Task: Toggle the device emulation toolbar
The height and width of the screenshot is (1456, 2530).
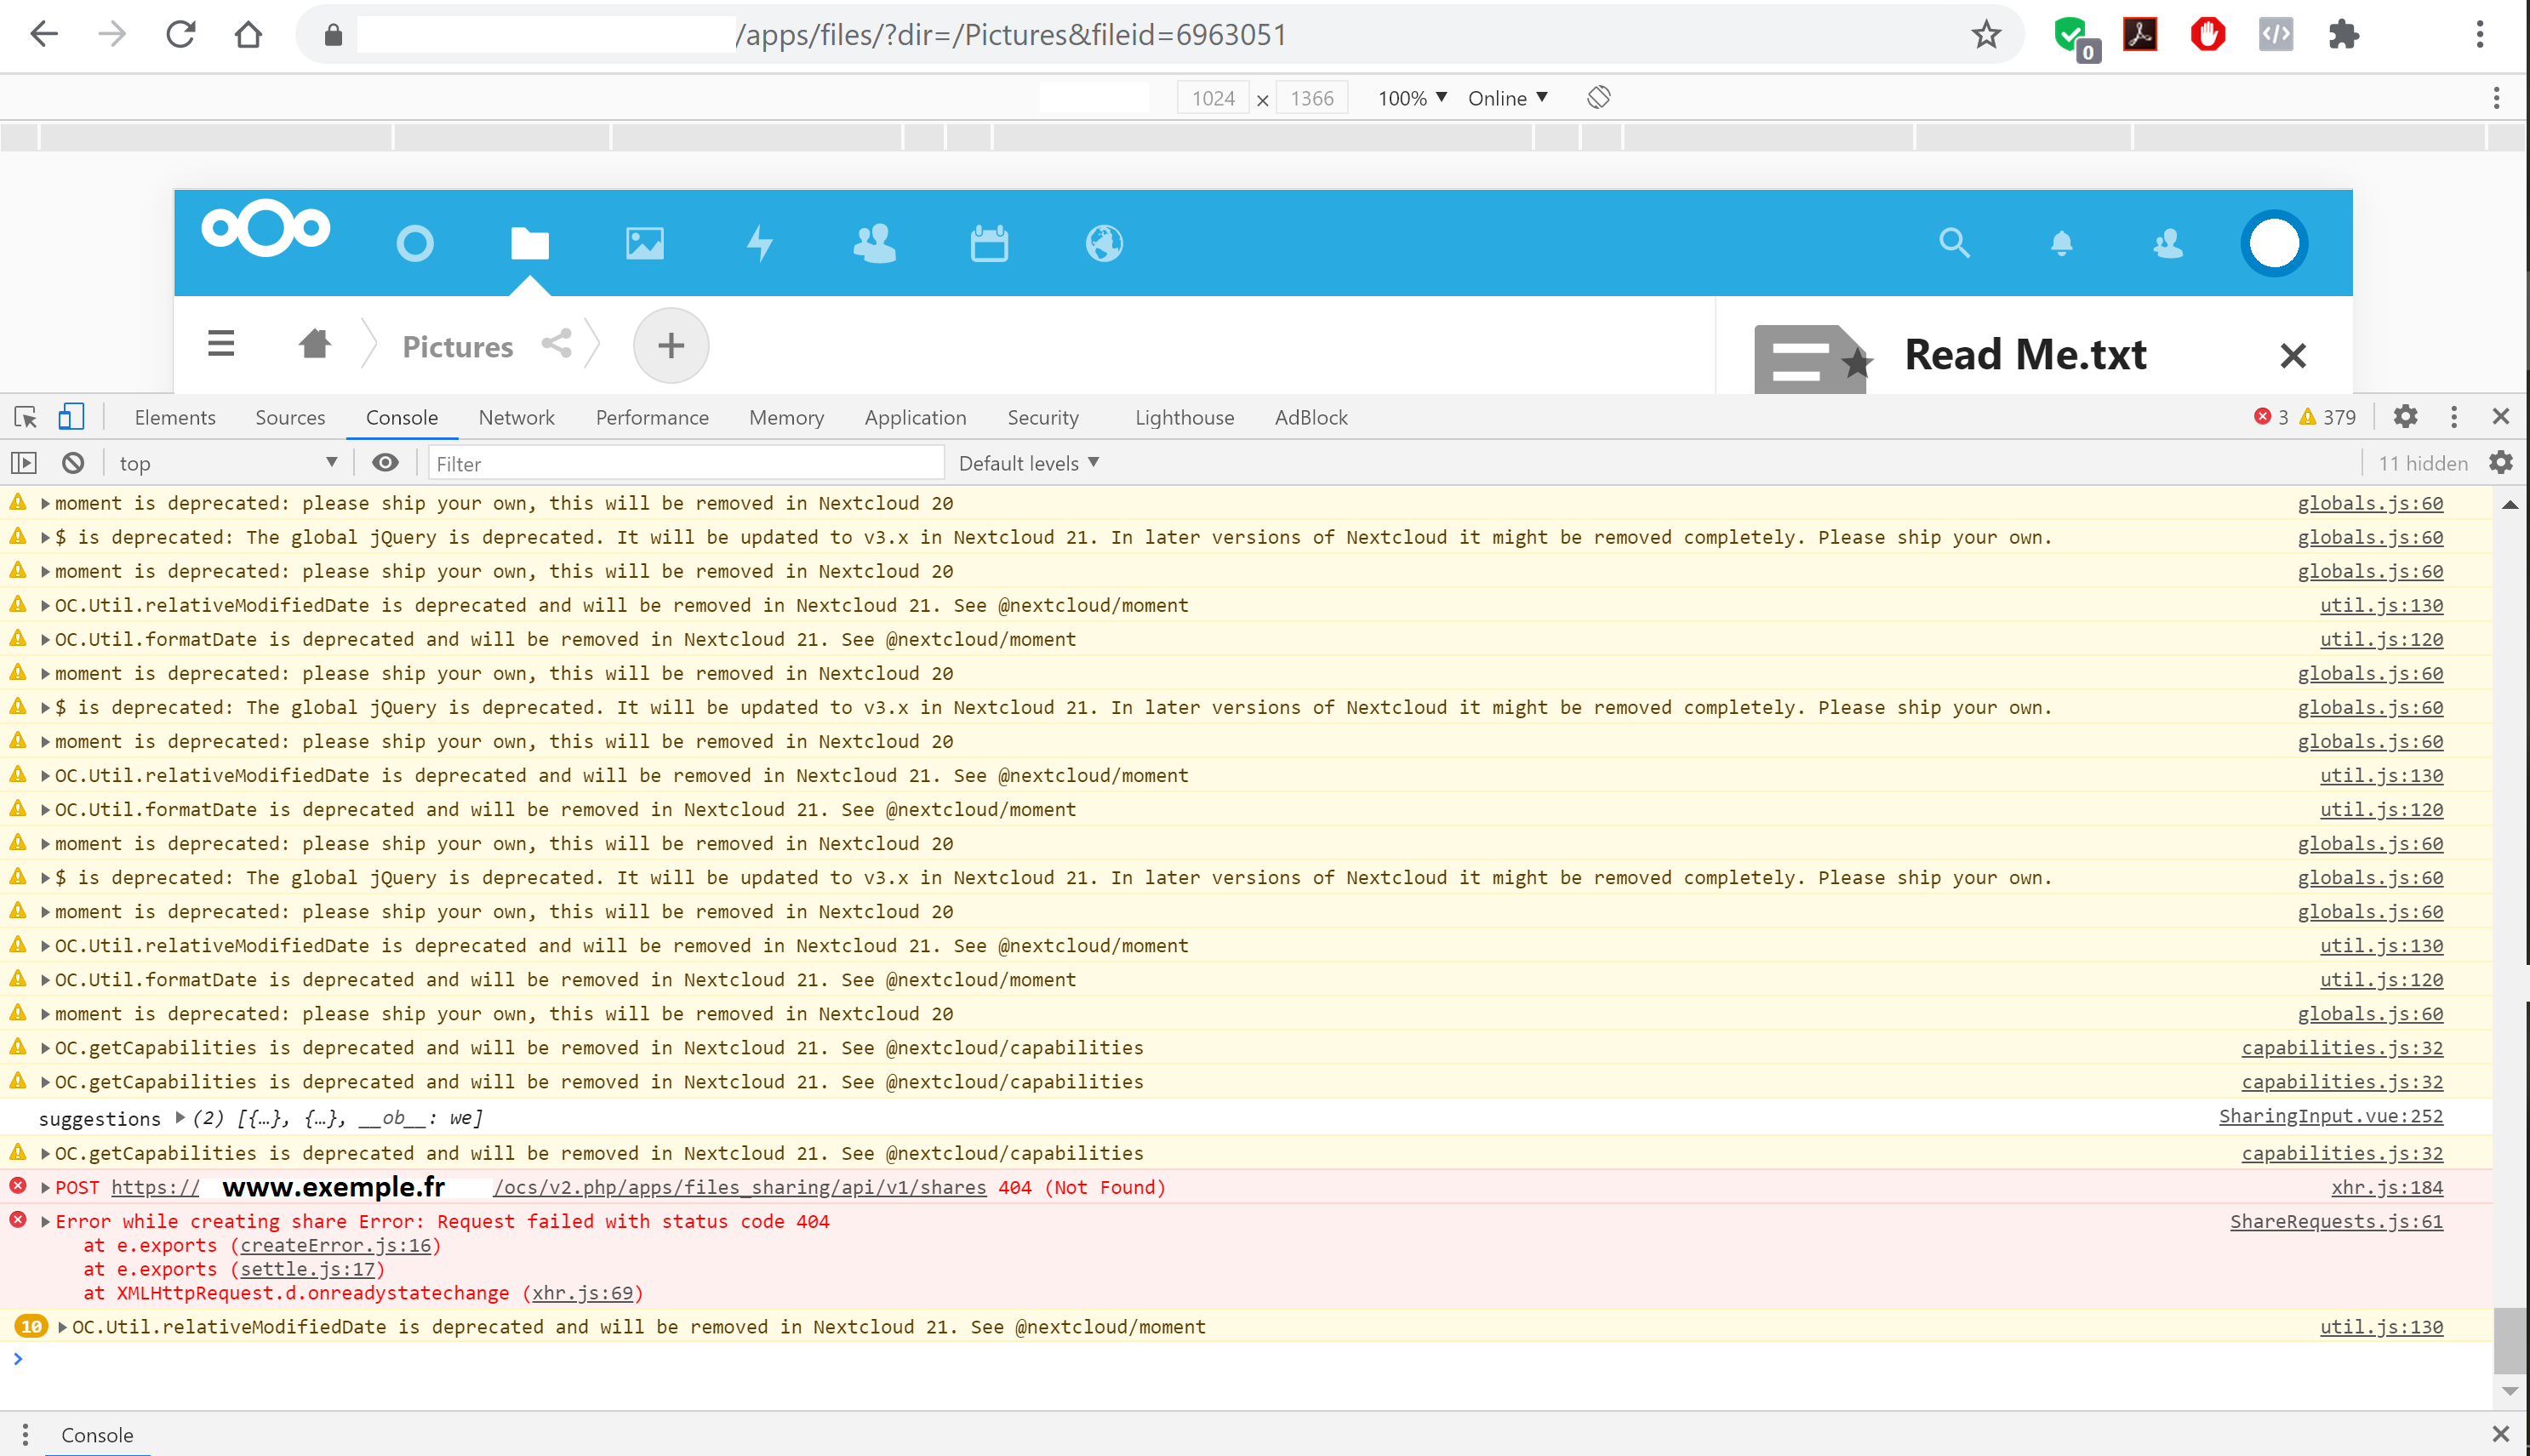Action: (70, 417)
